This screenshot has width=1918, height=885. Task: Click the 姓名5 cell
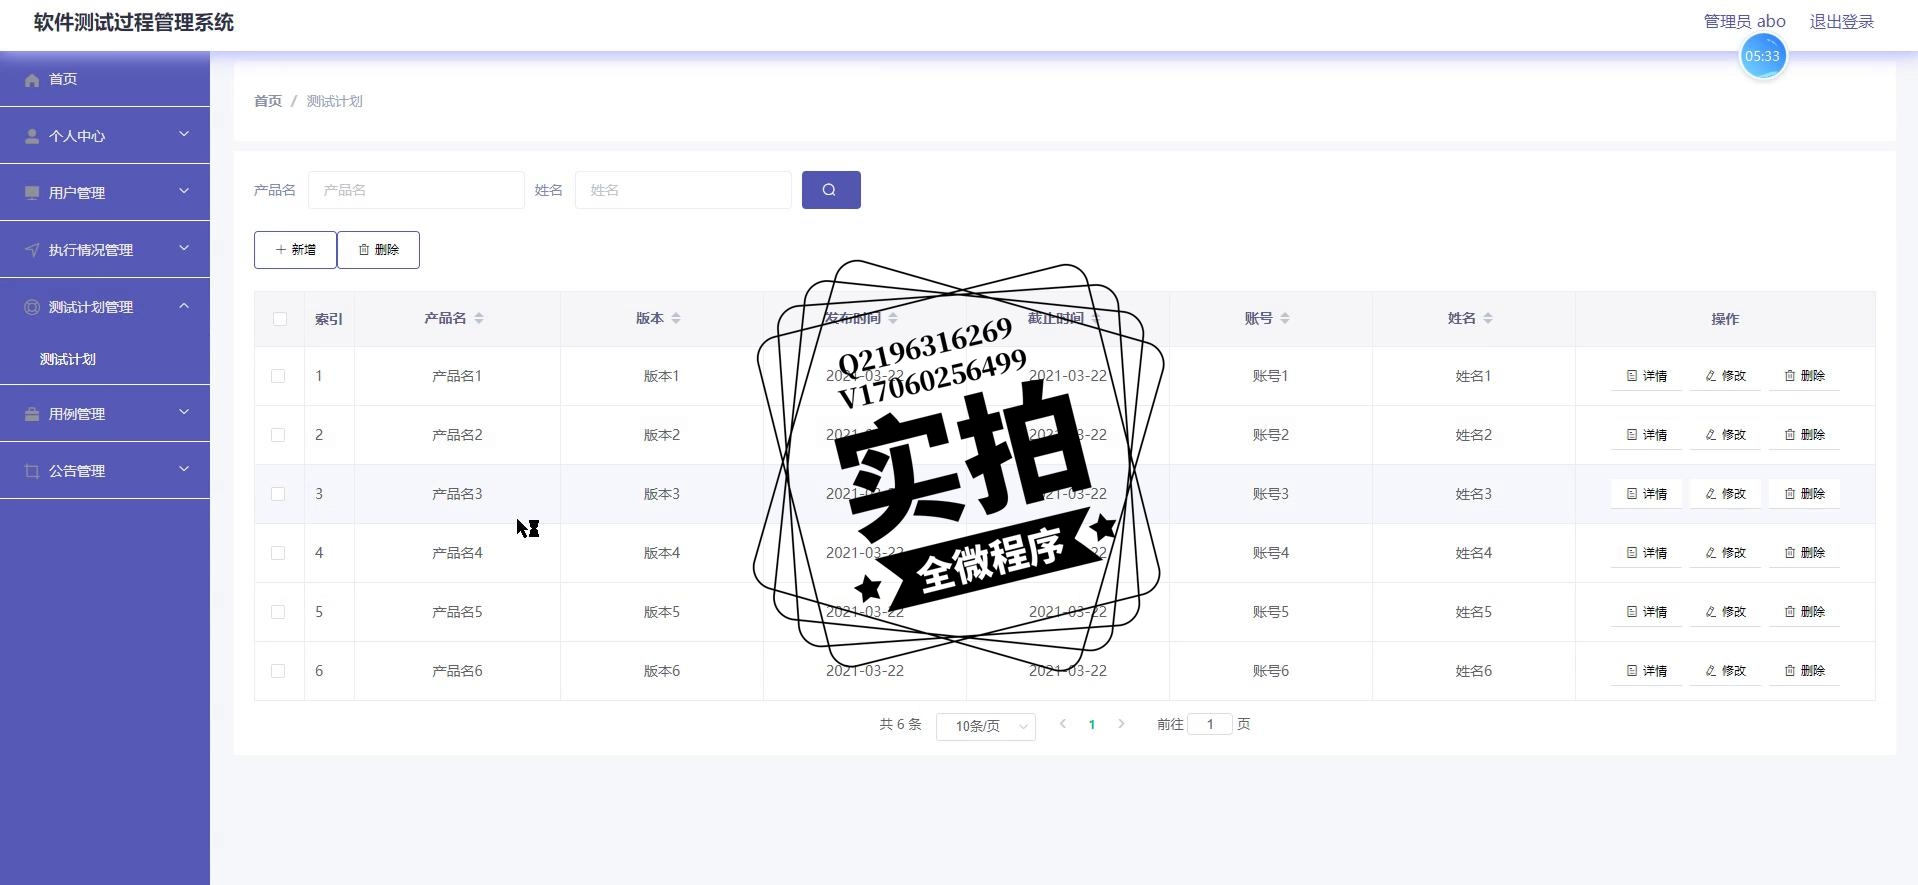(1473, 612)
